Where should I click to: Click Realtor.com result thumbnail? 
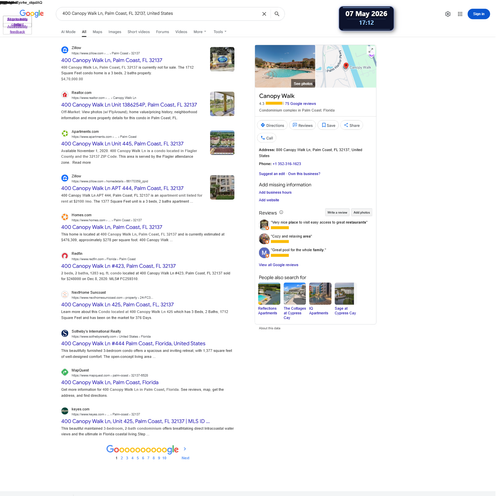[x=222, y=104]
